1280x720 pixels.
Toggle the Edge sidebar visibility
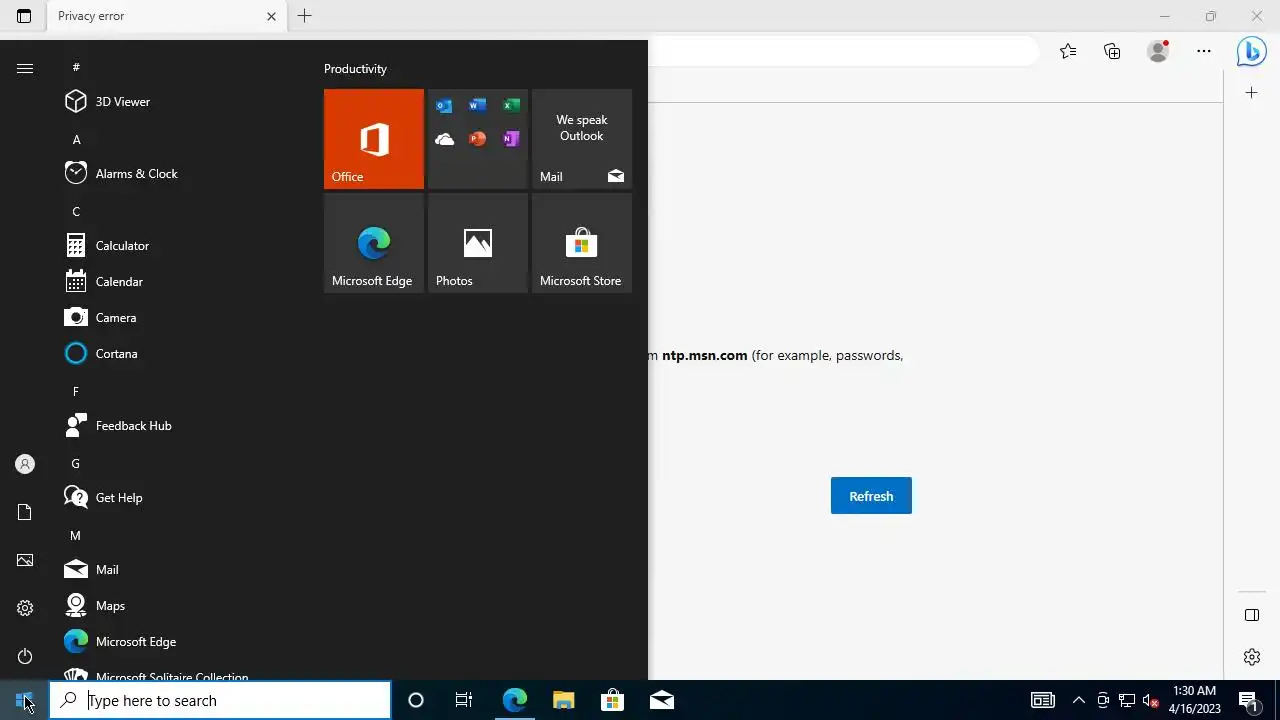(x=1251, y=615)
